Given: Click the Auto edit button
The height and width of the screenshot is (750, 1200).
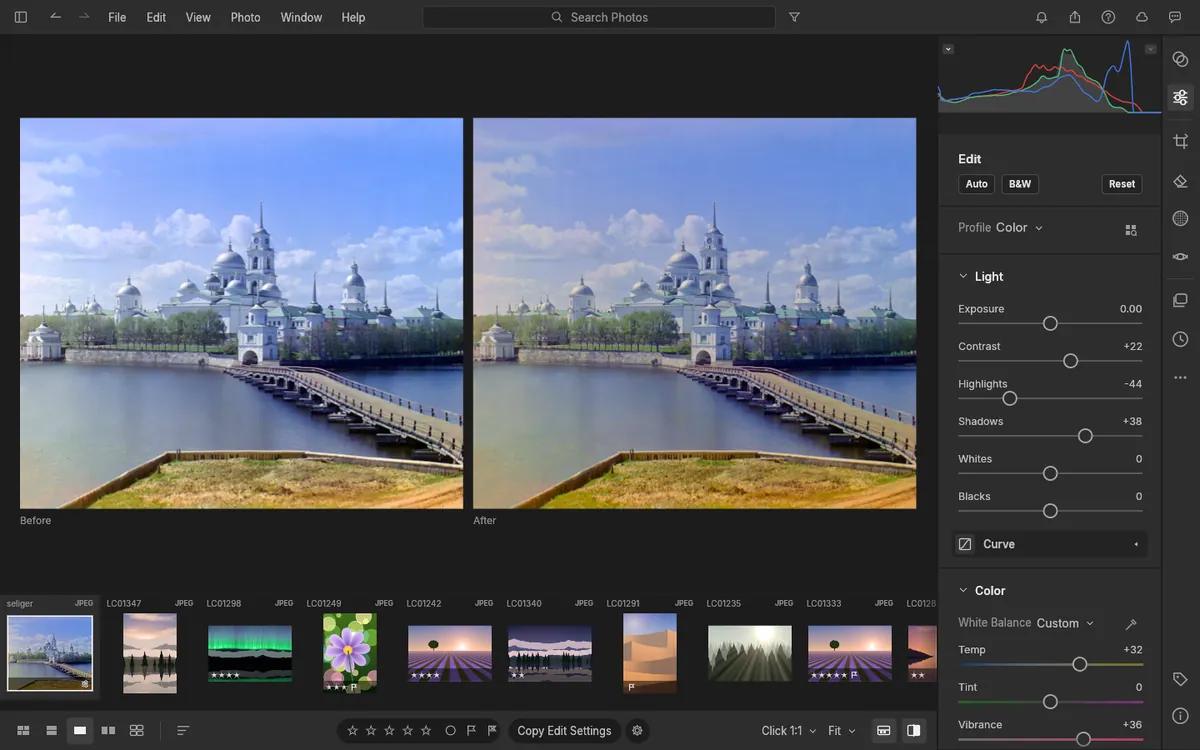Looking at the screenshot, I should [x=977, y=184].
